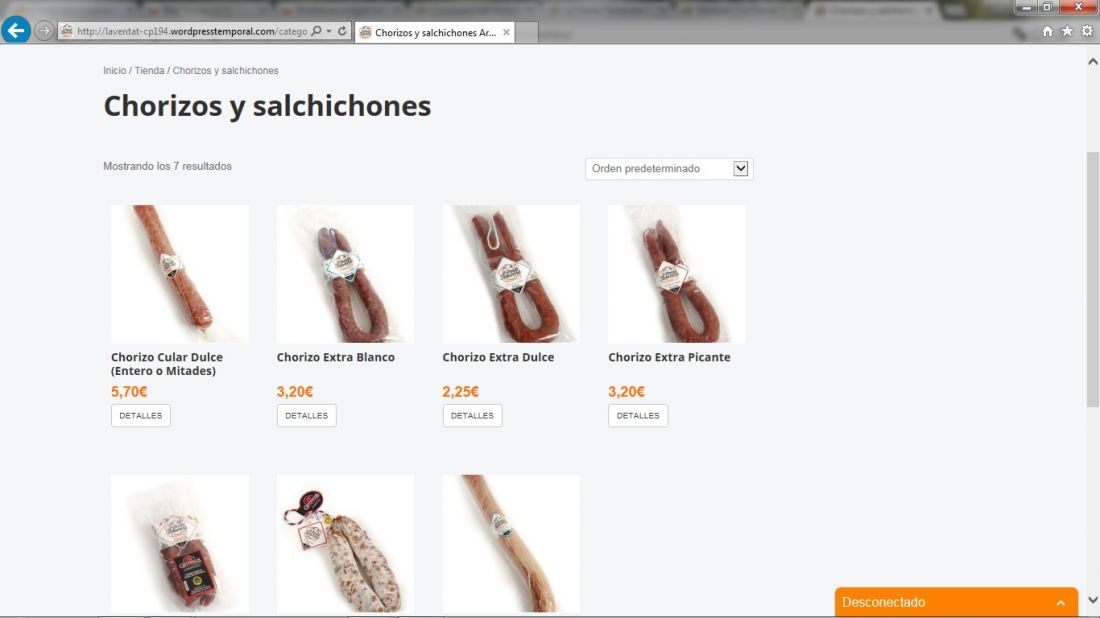Screen dimensions: 1100x618
Task: Follow the Inicio breadcrumb link
Action: coord(114,71)
